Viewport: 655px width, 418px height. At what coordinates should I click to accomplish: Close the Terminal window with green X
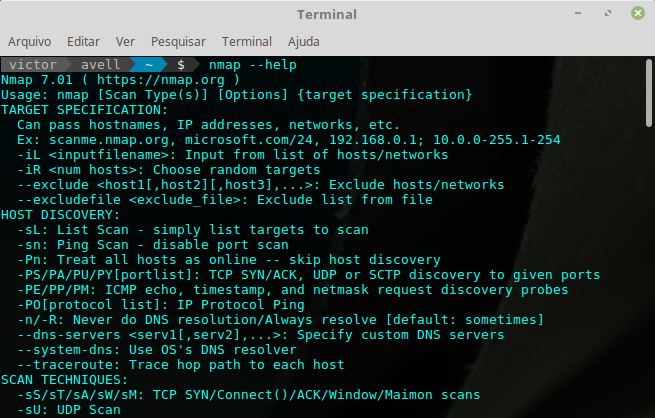point(637,13)
